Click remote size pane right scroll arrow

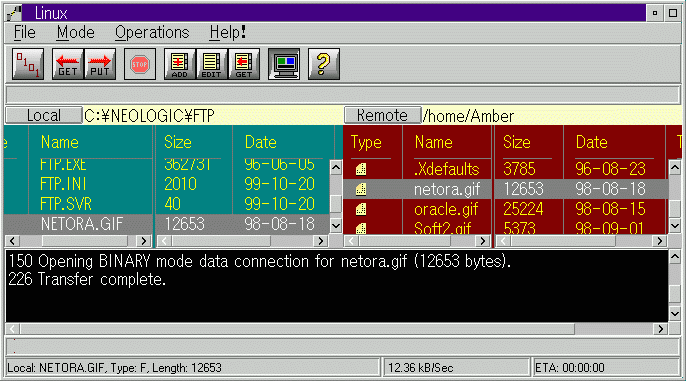pyautogui.click(x=659, y=241)
